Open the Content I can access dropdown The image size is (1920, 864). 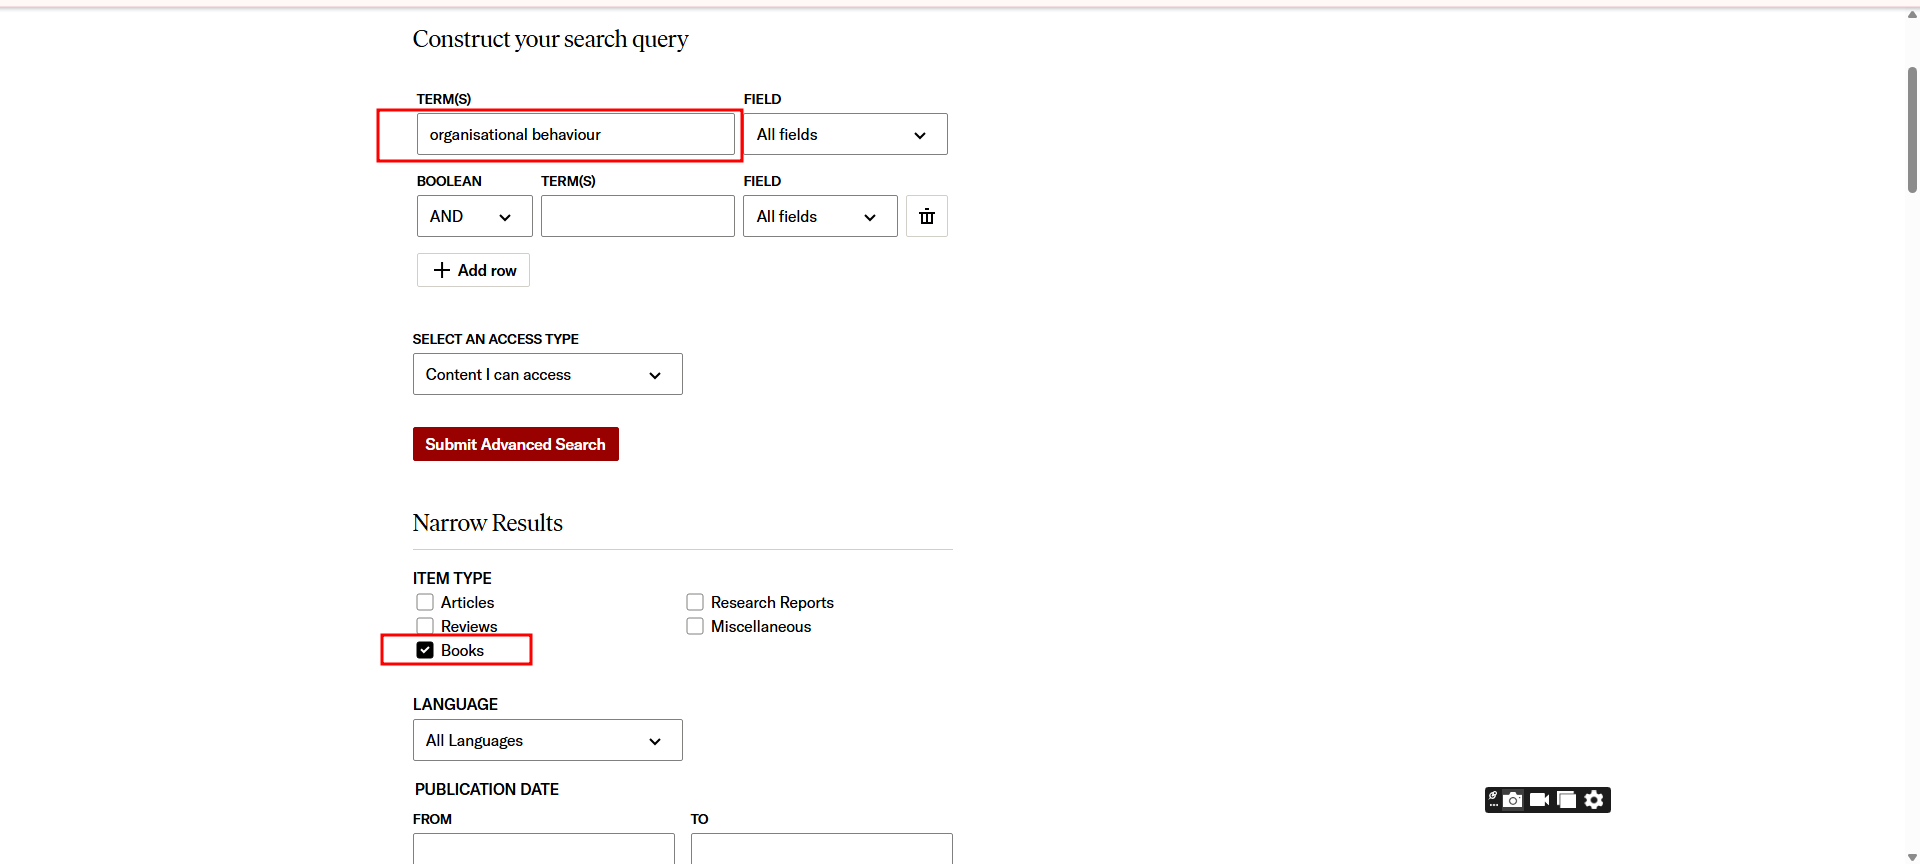(547, 374)
